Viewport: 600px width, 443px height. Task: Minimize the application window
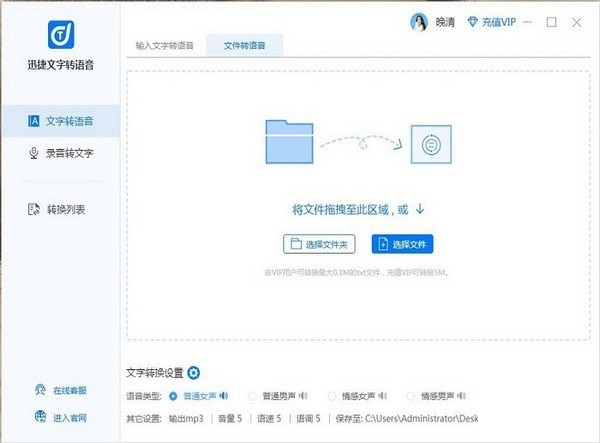coord(527,22)
